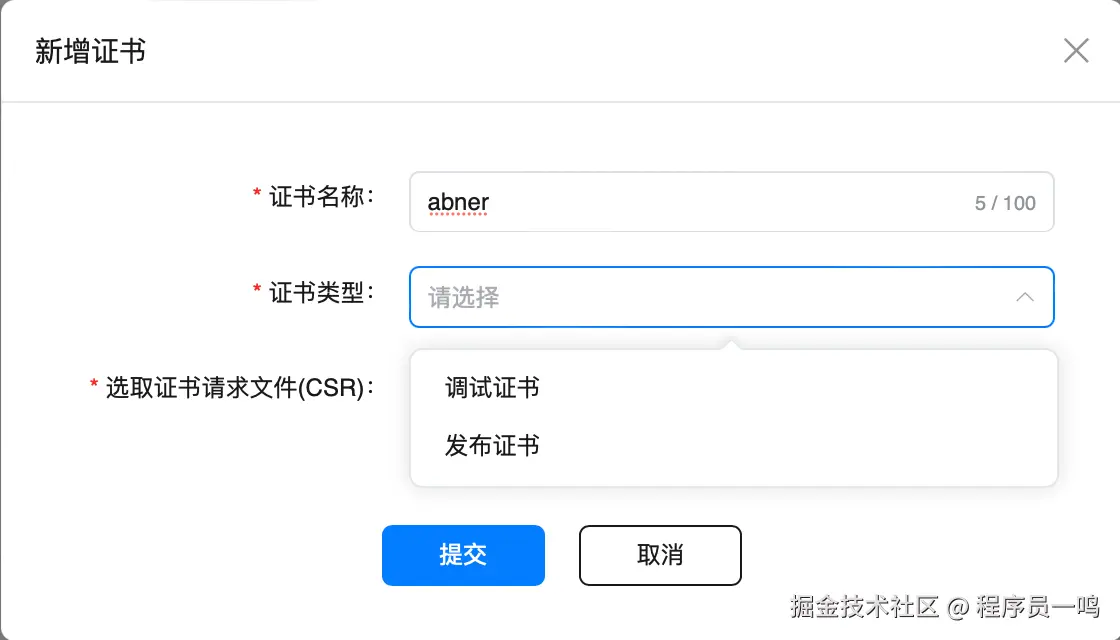Click the 证书名称 field label
This screenshot has height=640, width=1120.
point(320,197)
